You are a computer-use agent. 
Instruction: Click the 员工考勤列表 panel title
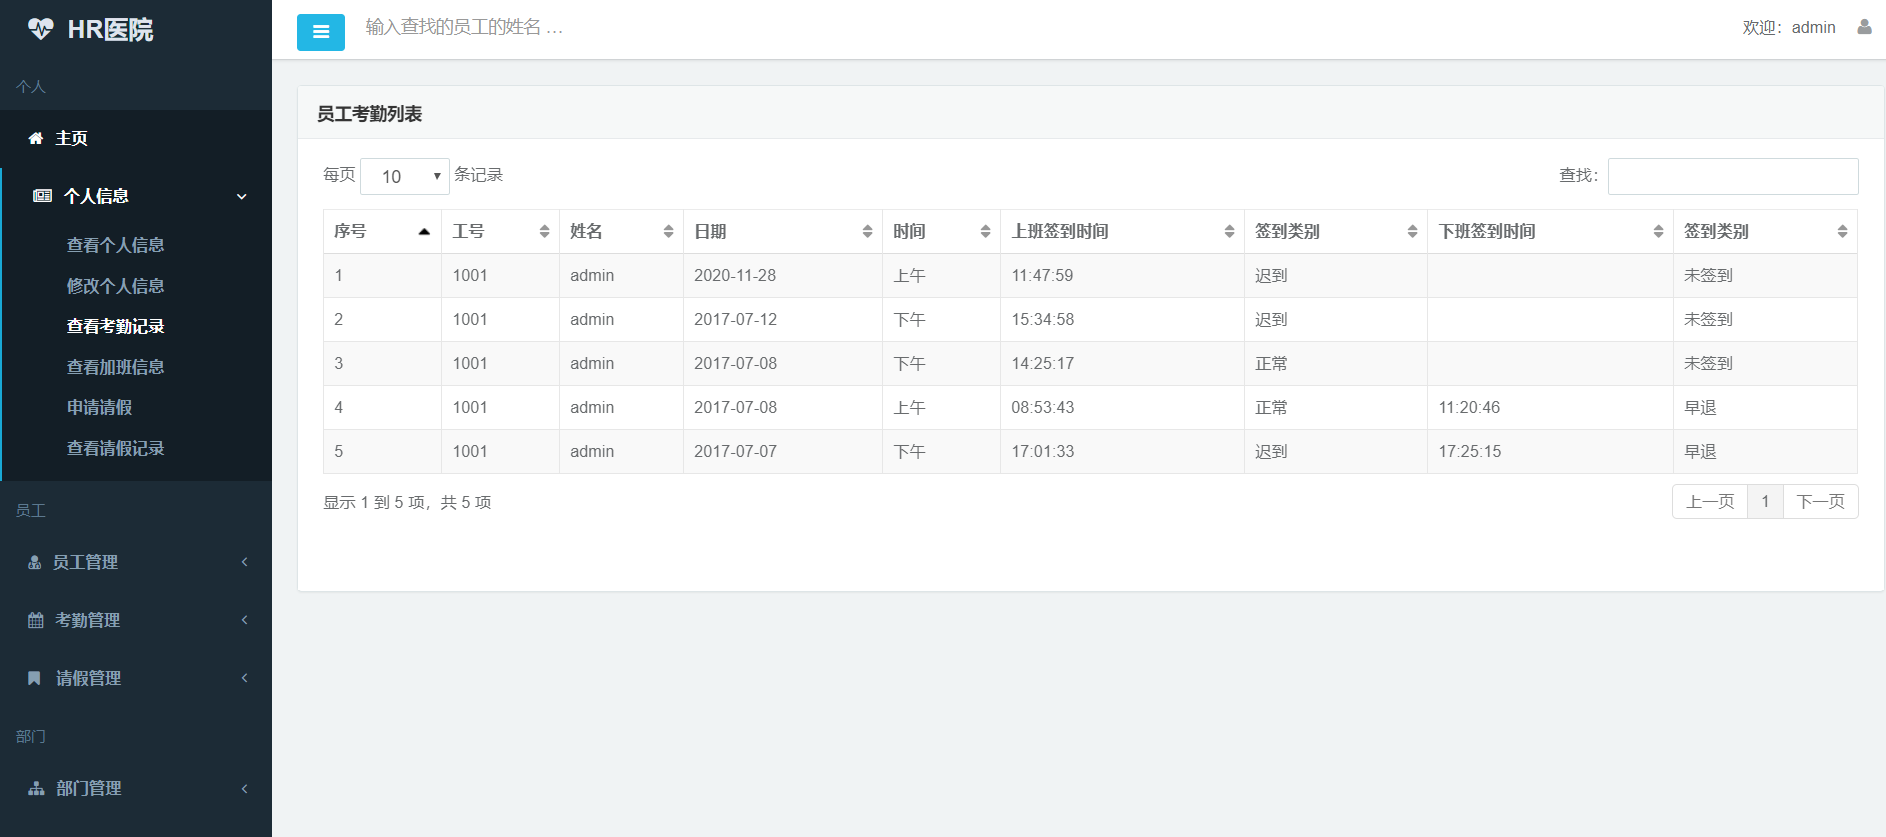[369, 114]
